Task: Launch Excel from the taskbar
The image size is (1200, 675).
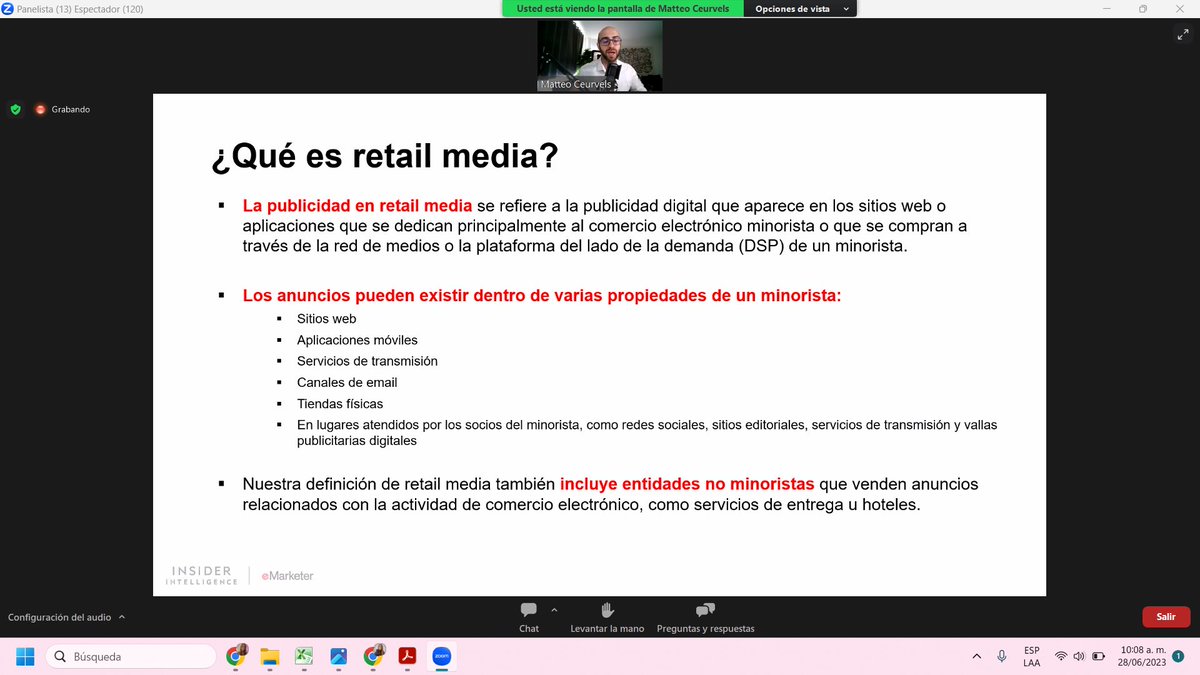Action: [304, 657]
